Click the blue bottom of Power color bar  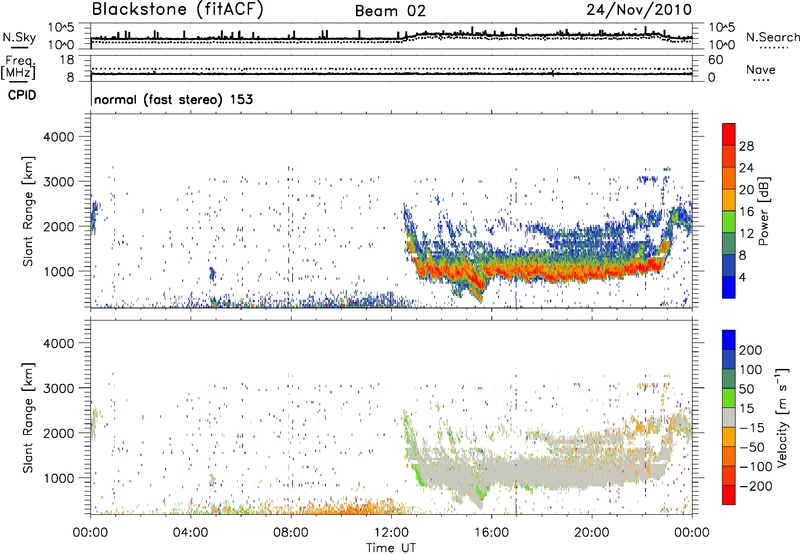tap(729, 287)
